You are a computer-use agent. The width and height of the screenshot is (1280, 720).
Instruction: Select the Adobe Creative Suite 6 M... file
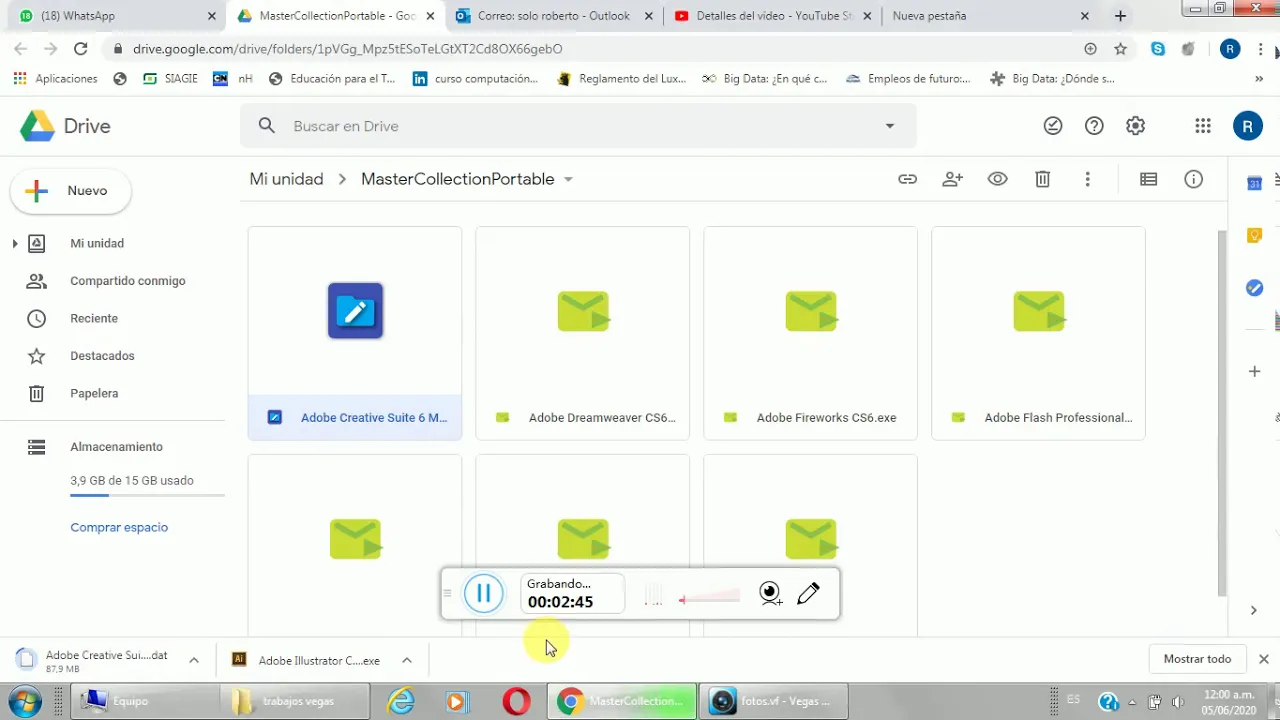click(355, 333)
